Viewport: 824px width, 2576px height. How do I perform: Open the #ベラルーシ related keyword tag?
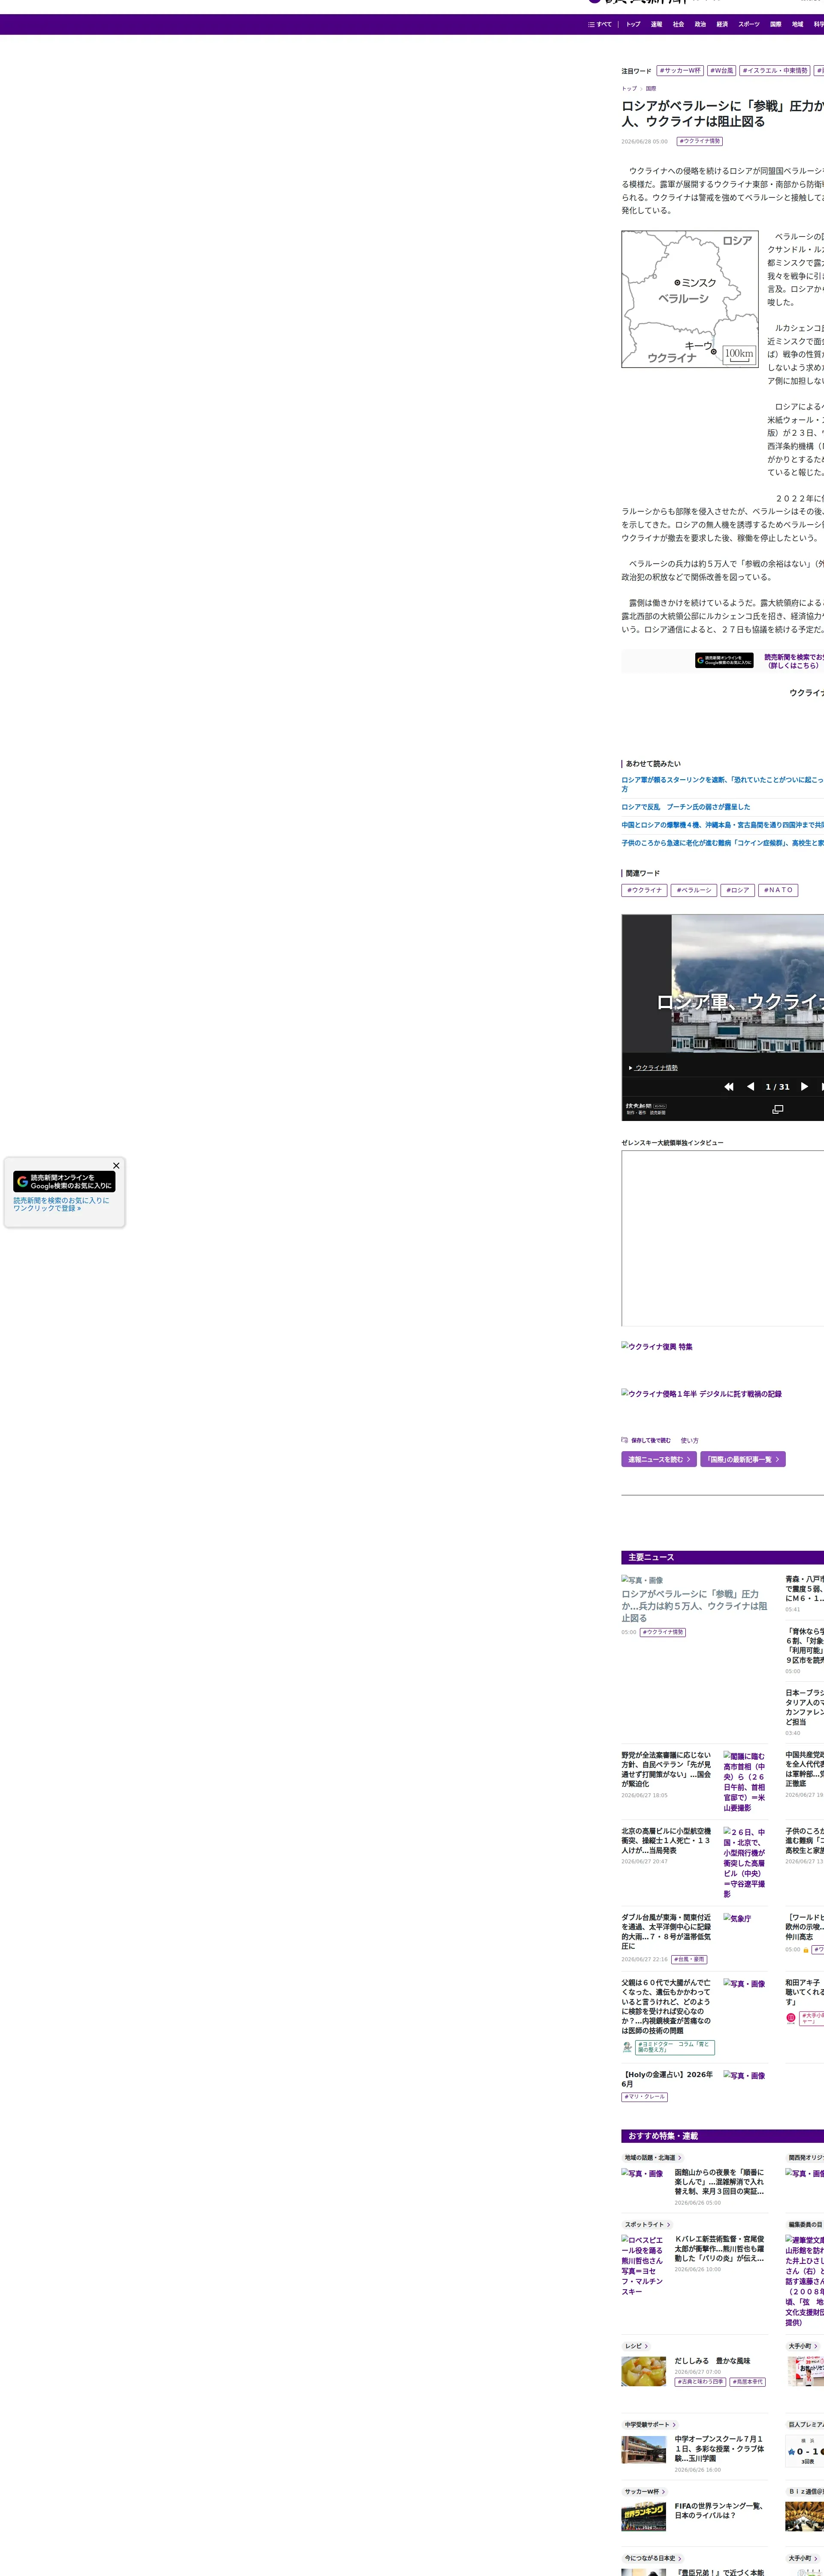(x=694, y=890)
